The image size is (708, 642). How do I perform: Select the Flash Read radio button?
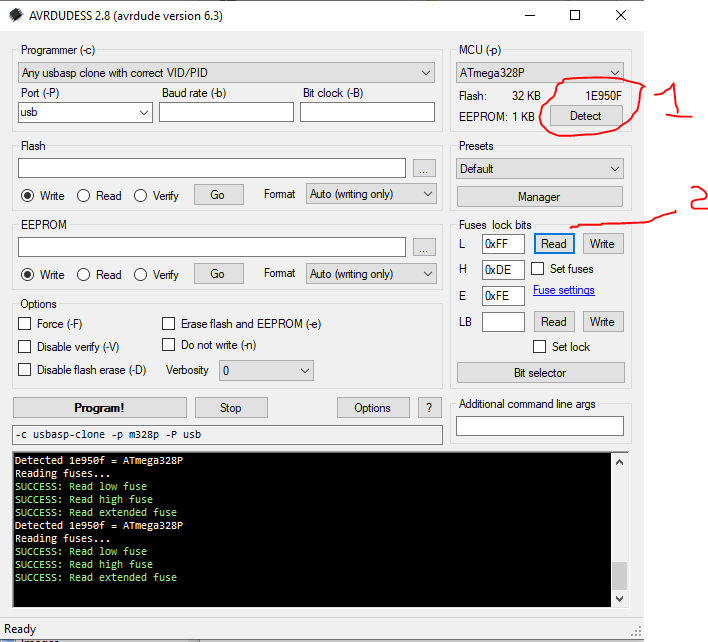point(84,196)
